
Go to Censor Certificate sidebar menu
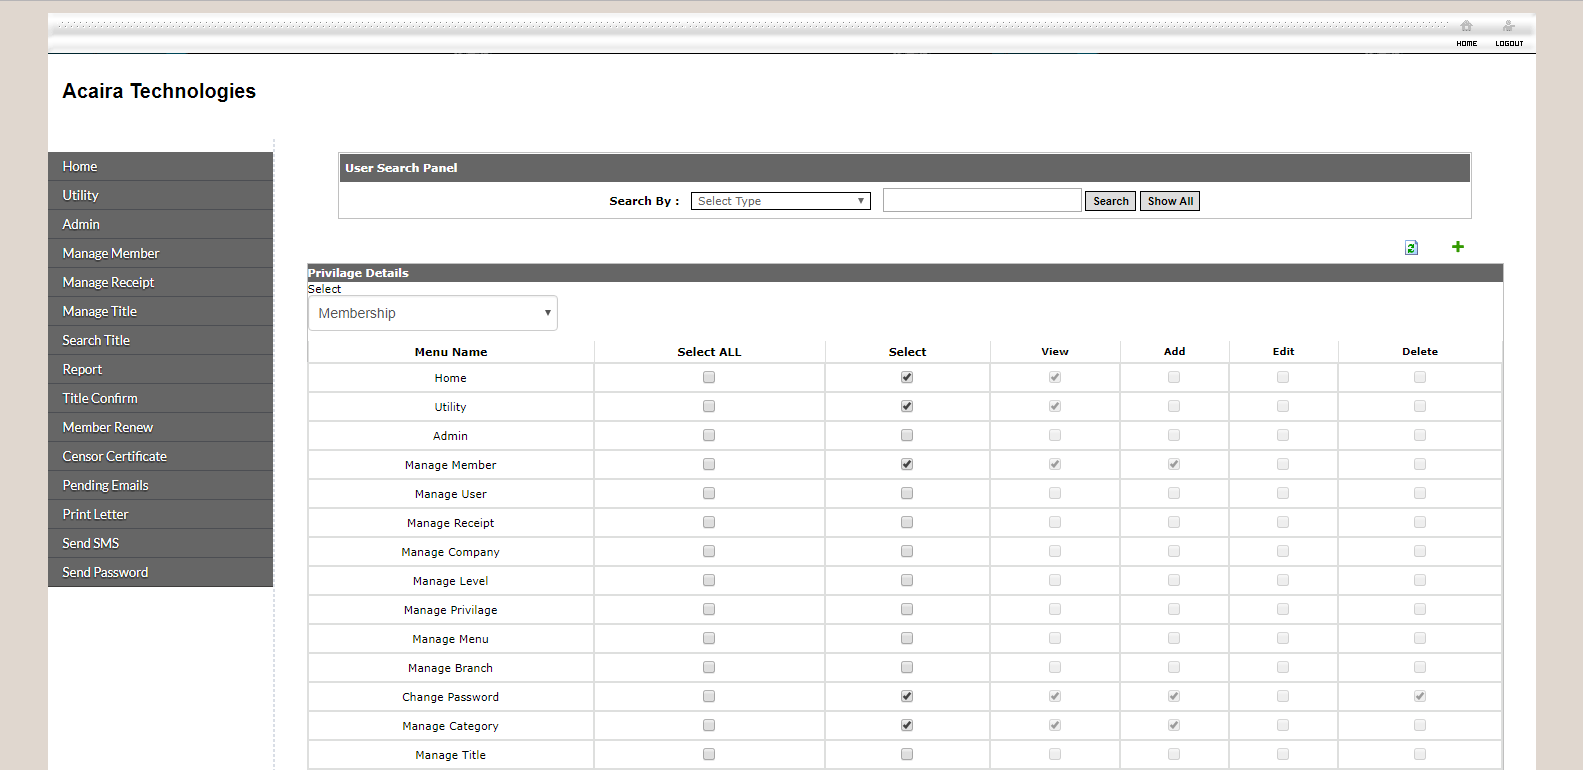(x=115, y=457)
